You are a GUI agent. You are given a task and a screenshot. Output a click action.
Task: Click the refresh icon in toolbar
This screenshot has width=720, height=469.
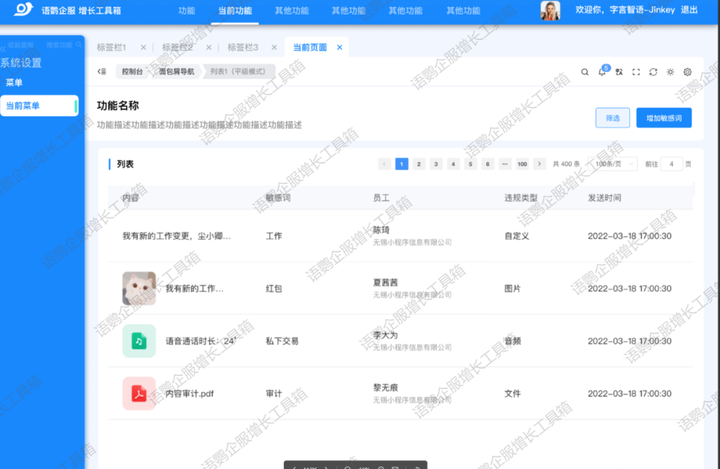[x=653, y=72]
